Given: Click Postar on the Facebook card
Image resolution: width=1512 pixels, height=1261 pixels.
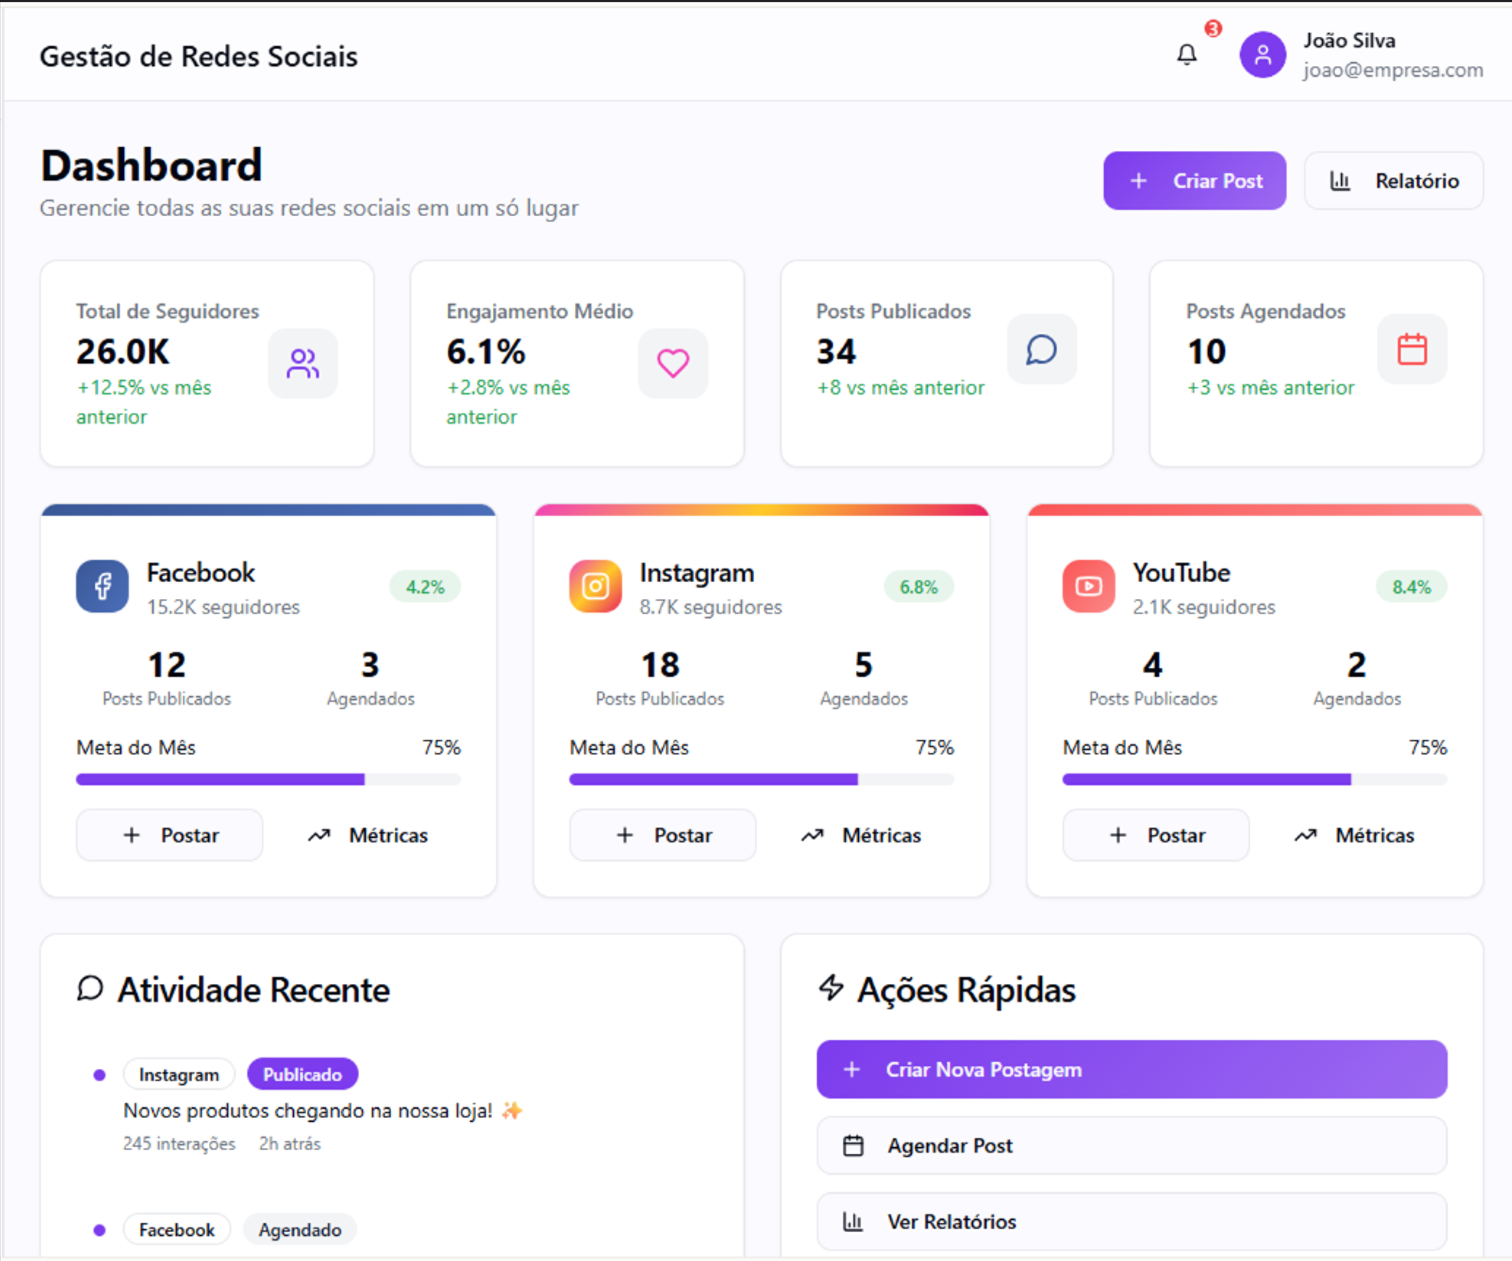Looking at the screenshot, I should 170,835.
